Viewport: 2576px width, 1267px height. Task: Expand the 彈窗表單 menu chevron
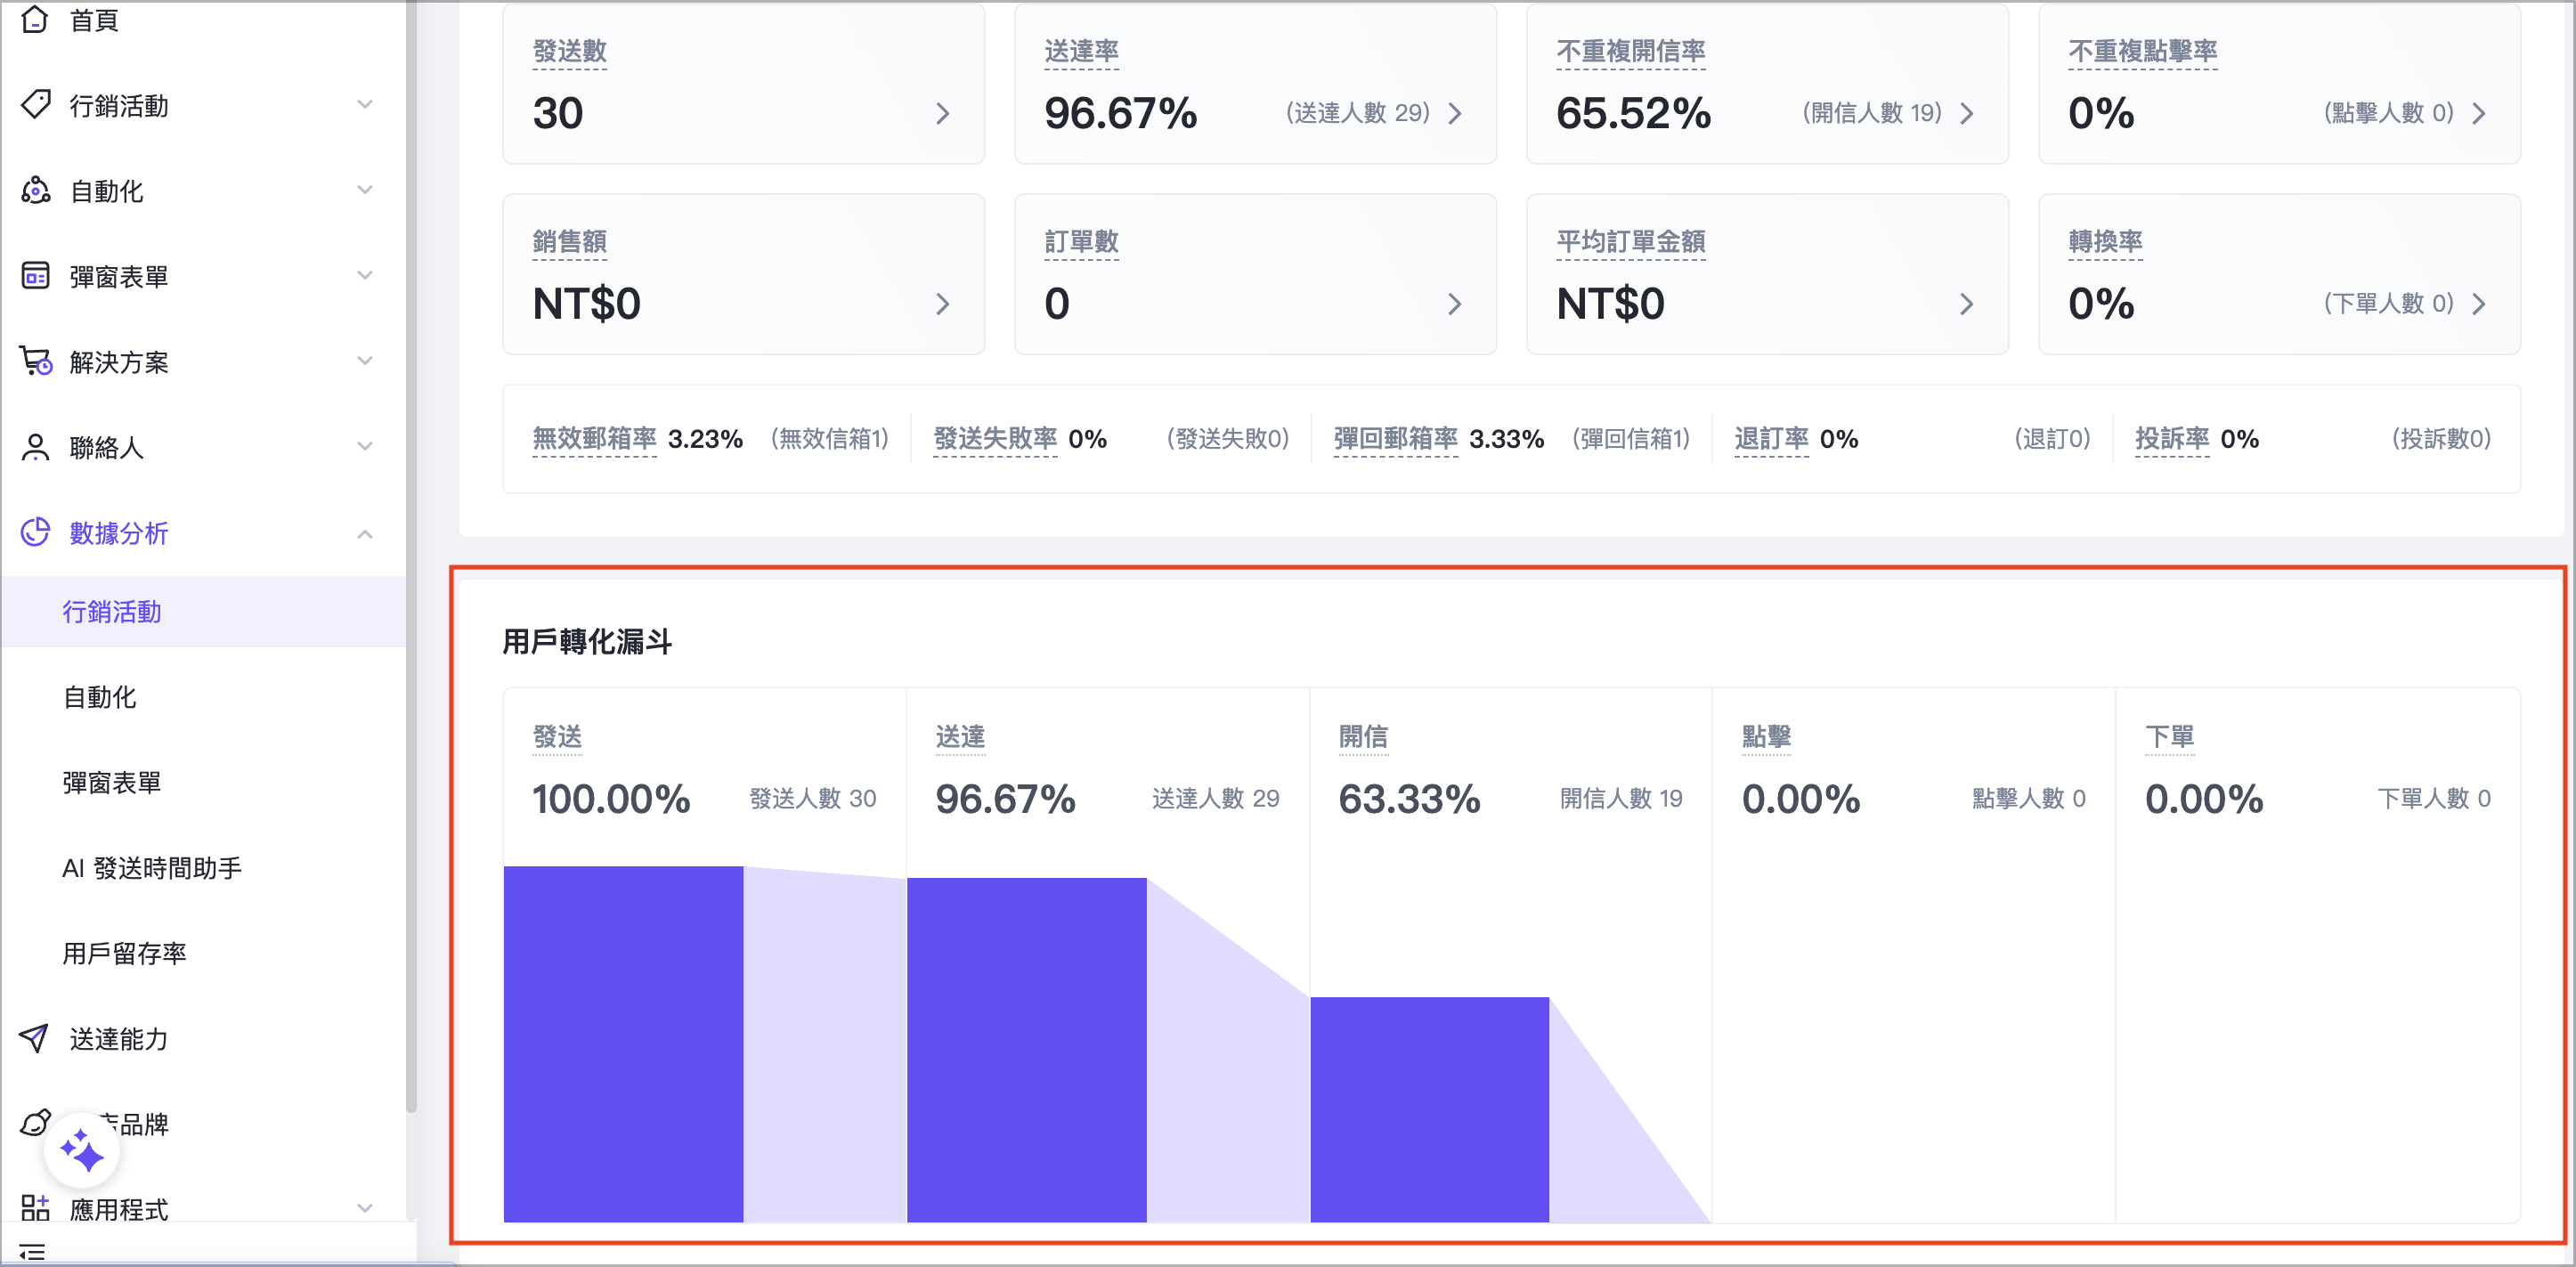[365, 275]
